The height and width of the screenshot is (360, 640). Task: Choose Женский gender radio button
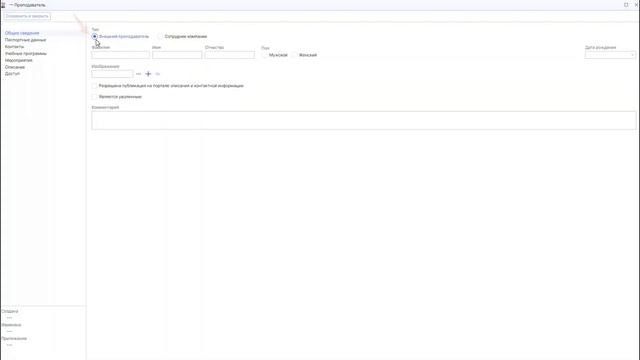pyautogui.click(x=294, y=55)
